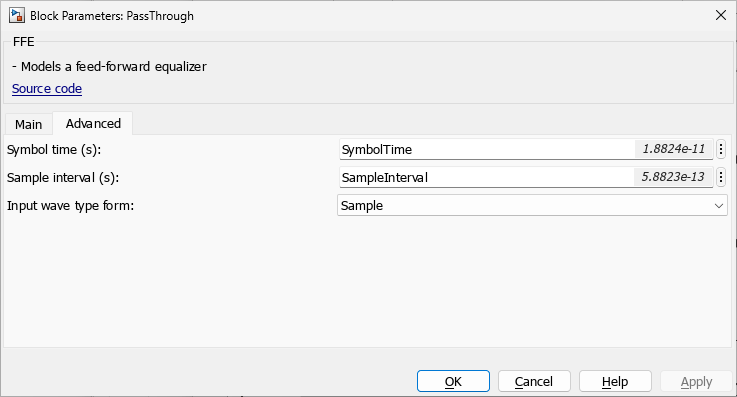Expand the Input wave type form dropdown
The width and height of the screenshot is (737, 397).
click(x=532, y=206)
